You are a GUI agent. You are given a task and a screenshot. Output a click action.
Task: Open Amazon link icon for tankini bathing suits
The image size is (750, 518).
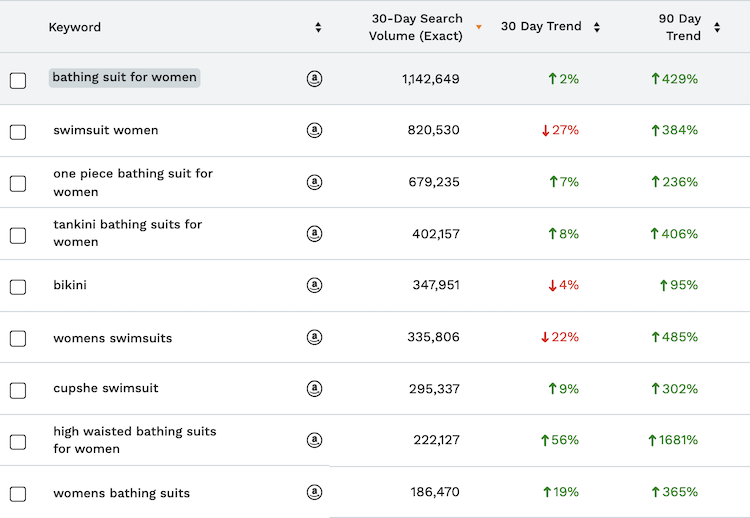(x=314, y=234)
